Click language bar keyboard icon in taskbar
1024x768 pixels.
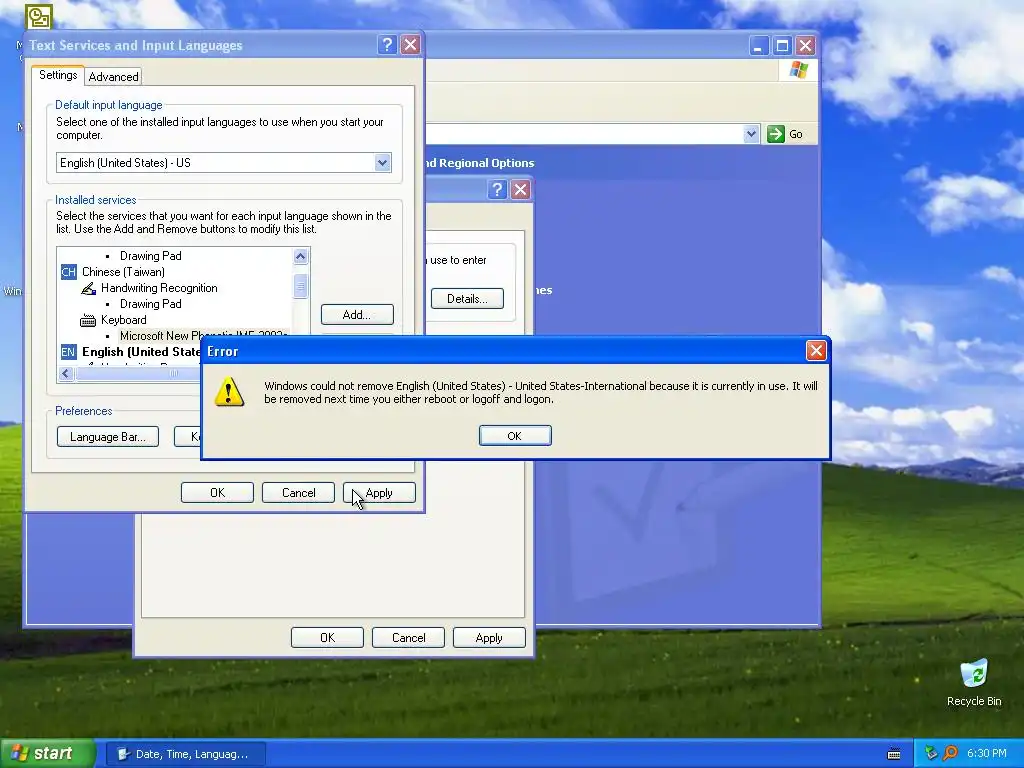pyautogui.click(x=894, y=754)
